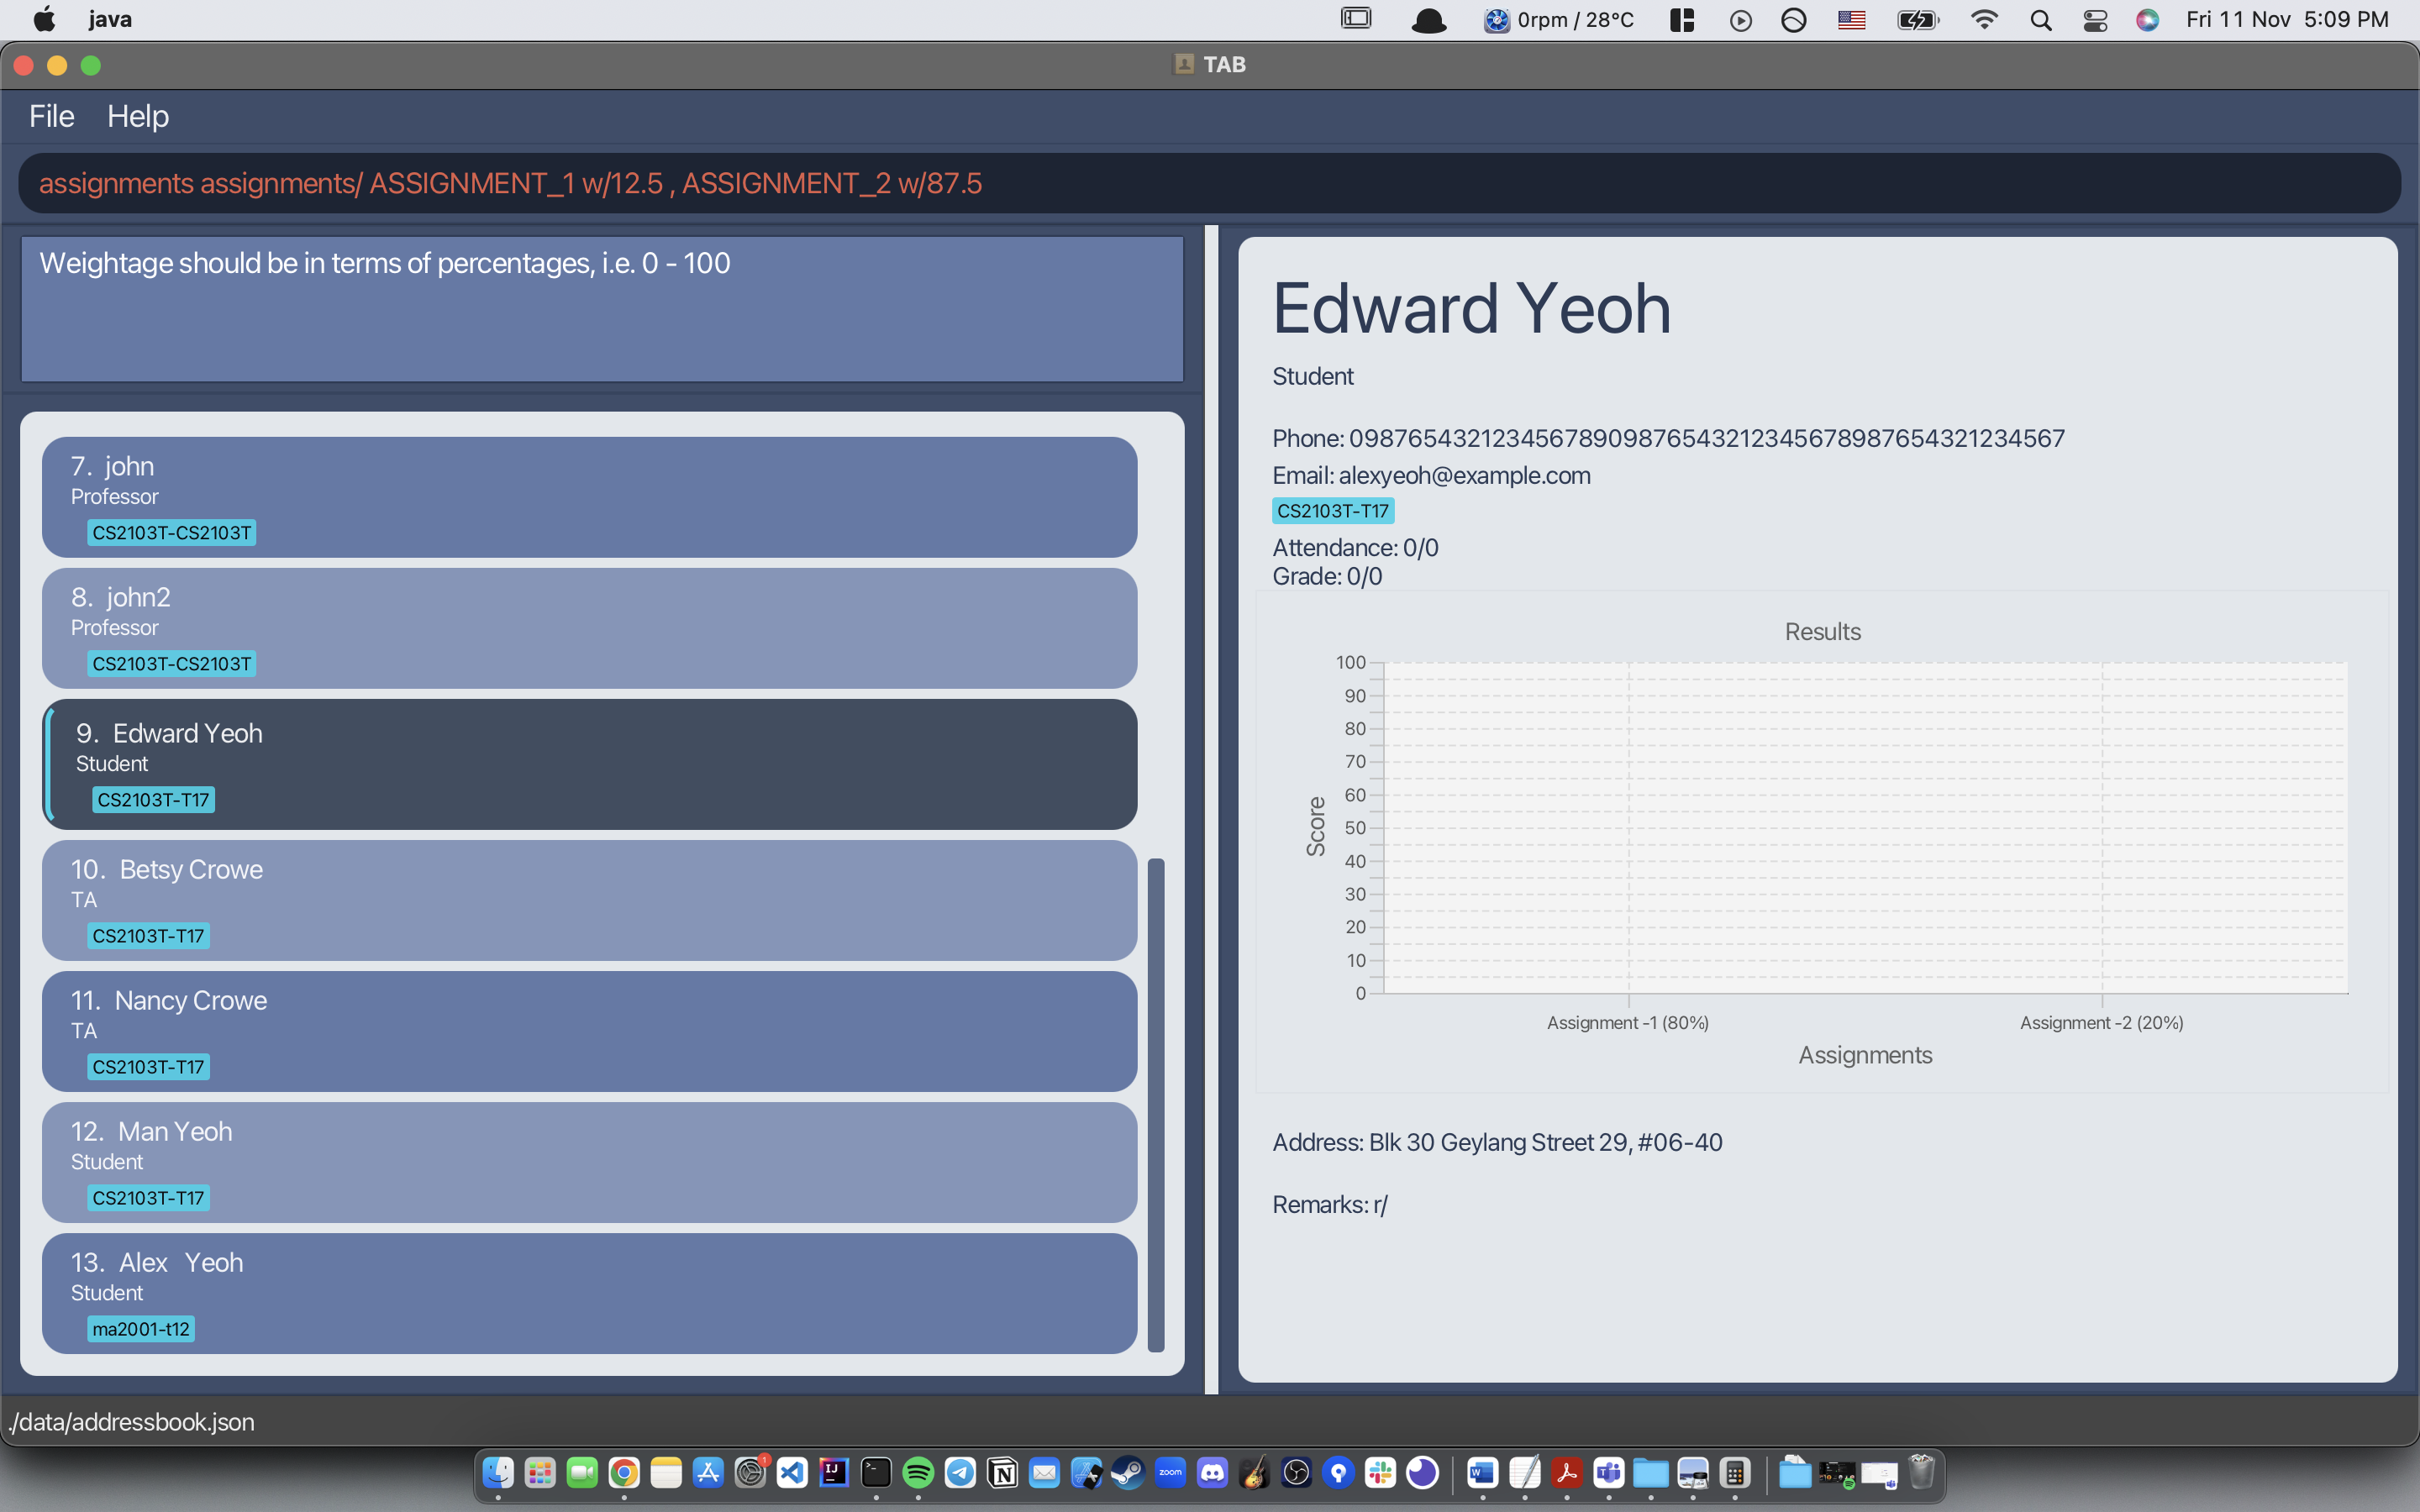Open Spotlight search magnifier icon
This screenshot has width=2420, height=1512.
(2041, 20)
